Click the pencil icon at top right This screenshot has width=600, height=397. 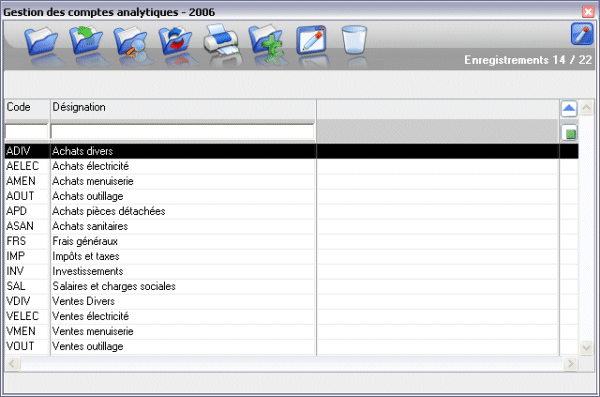[x=582, y=34]
